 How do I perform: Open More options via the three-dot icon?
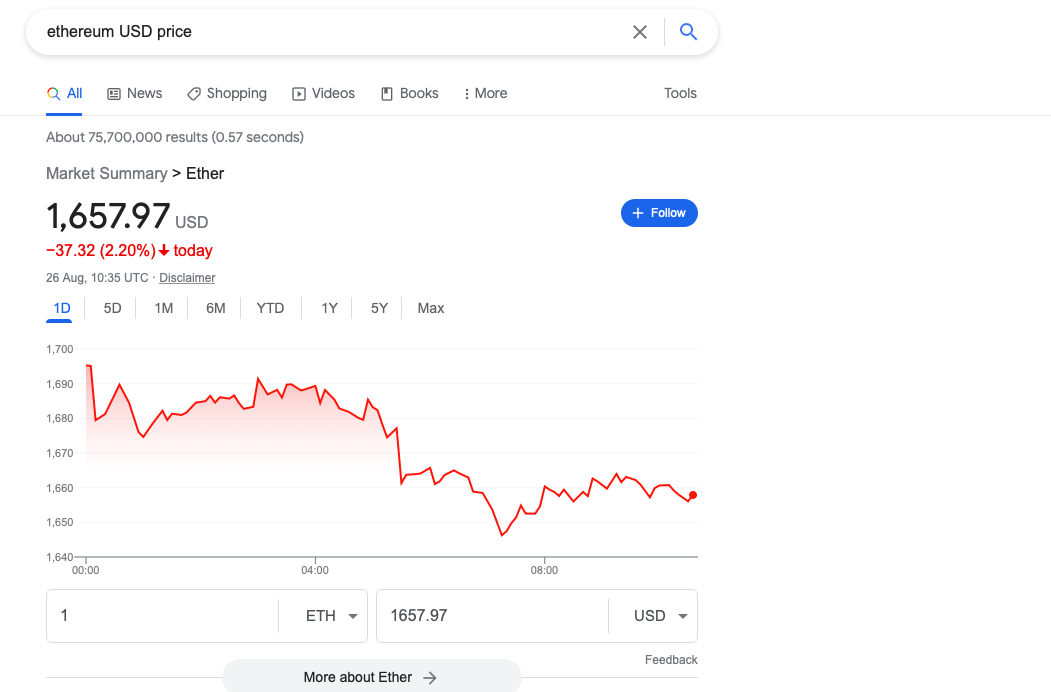click(467, 93)
